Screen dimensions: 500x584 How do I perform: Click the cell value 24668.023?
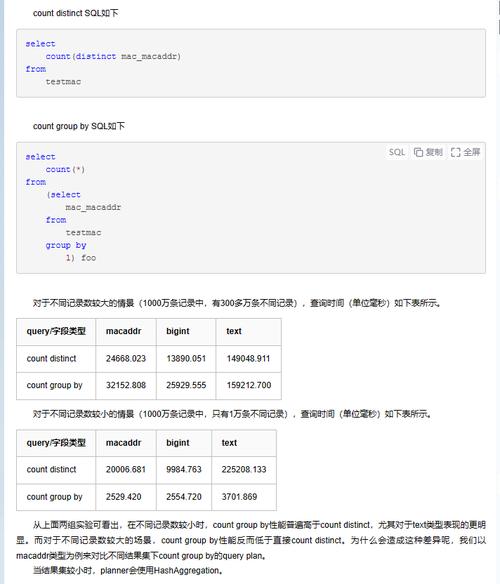[x=126, y=358]
